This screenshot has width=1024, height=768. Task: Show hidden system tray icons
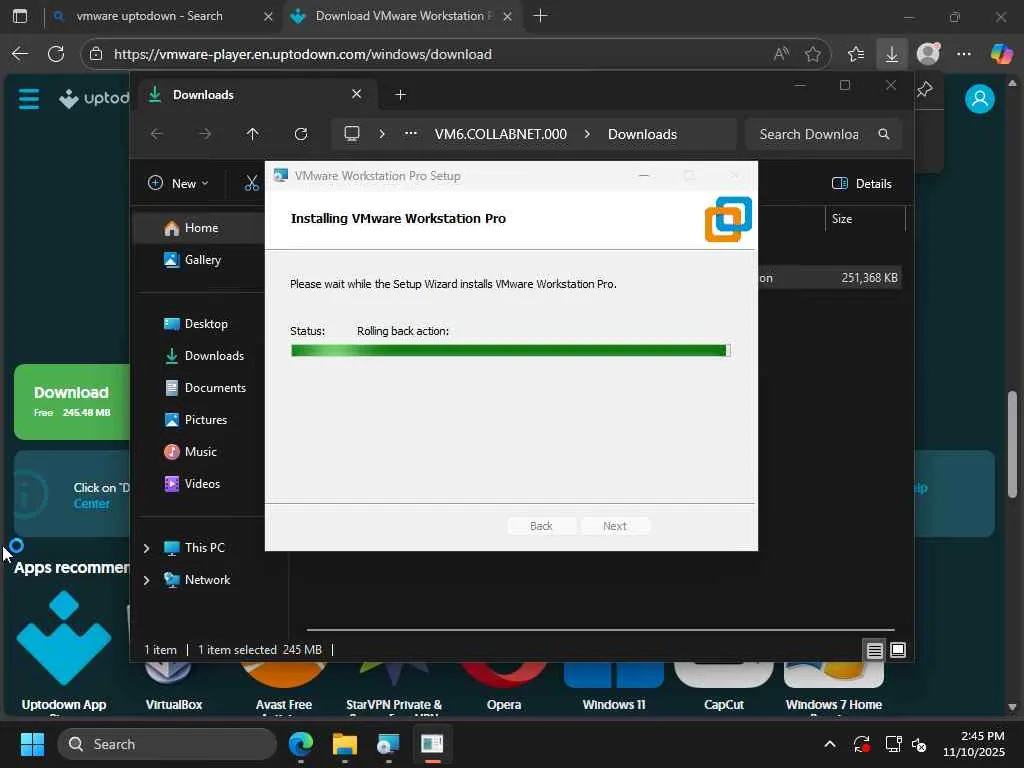coord(829,744)
